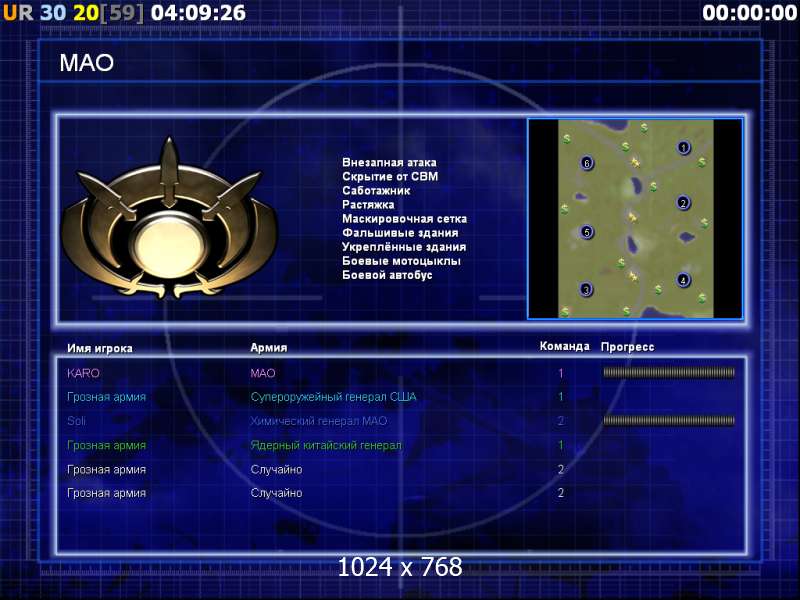Click the lowest star marker on minimap
Viewport: 800px width, 600px height.
click(633, 277)
